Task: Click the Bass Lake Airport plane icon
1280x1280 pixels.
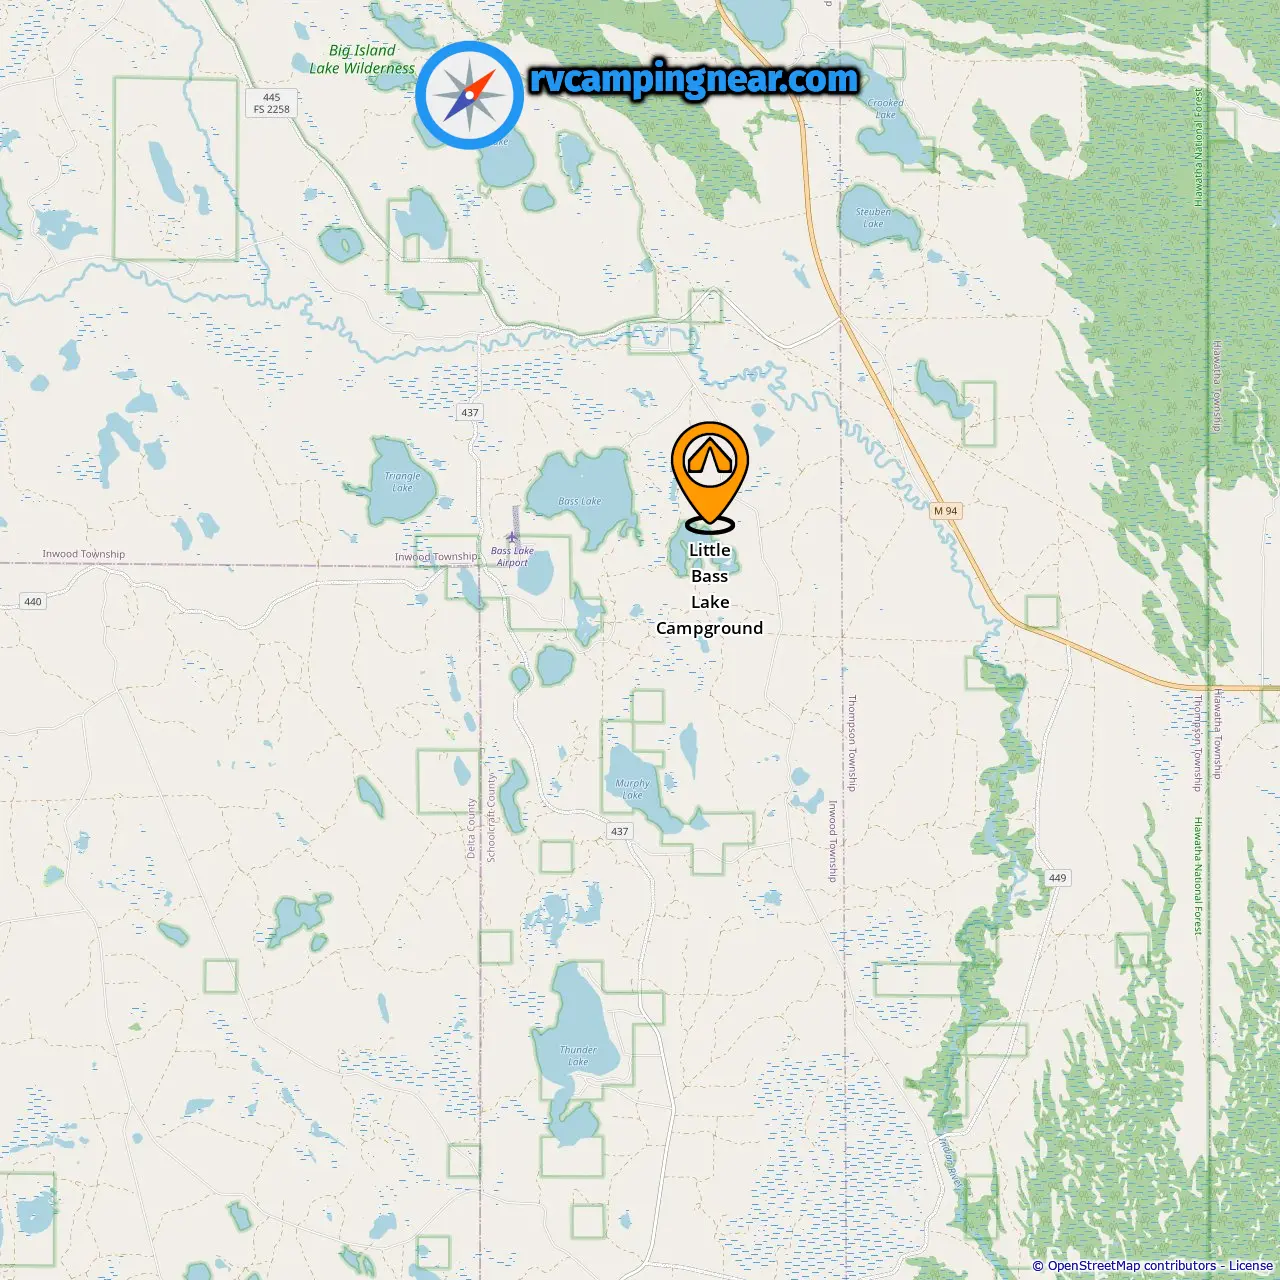Action: click(x=513, y=537)
